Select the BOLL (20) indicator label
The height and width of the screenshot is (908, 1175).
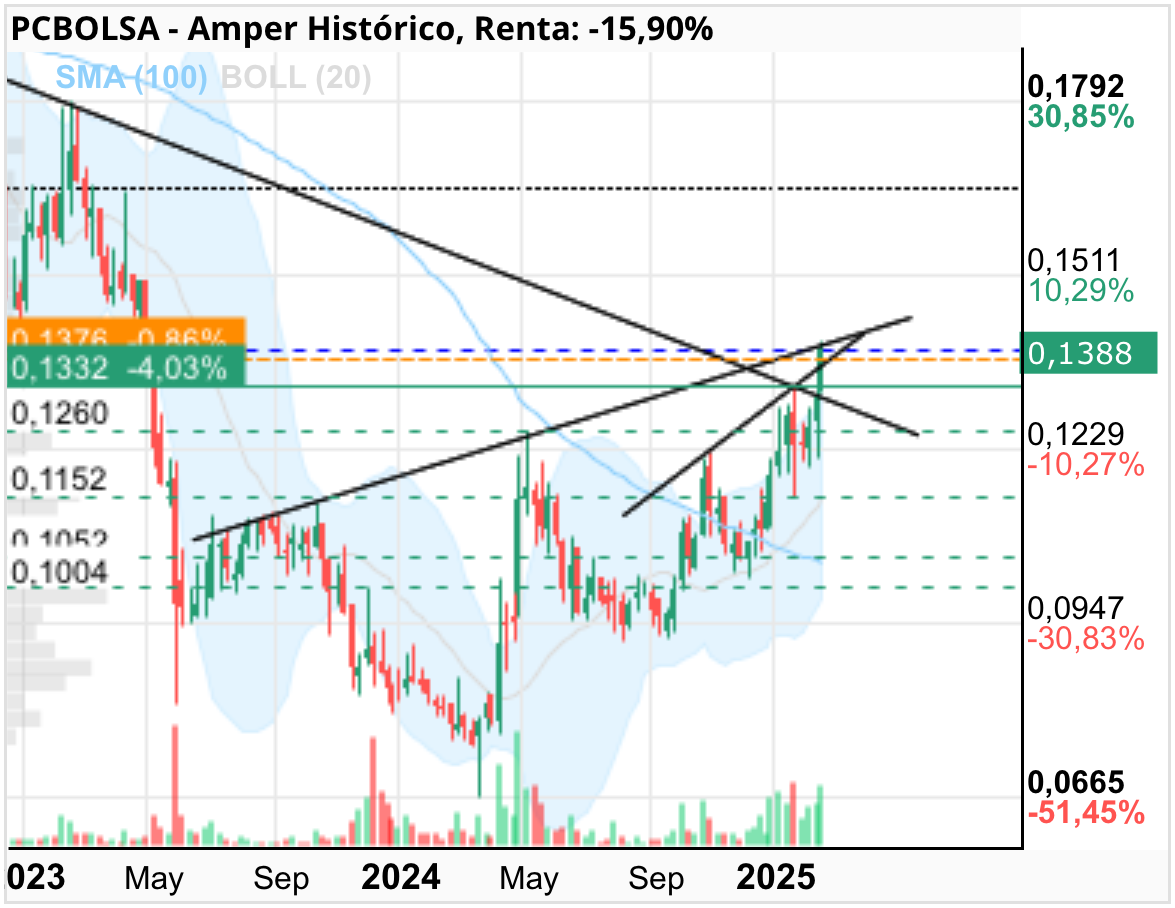[x=296, y=77]
